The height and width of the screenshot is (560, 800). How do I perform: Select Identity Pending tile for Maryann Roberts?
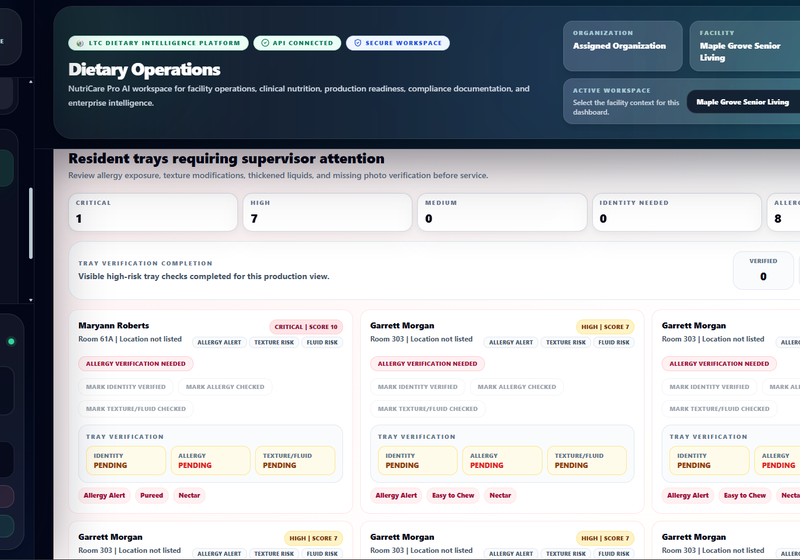tap(126, 461)
